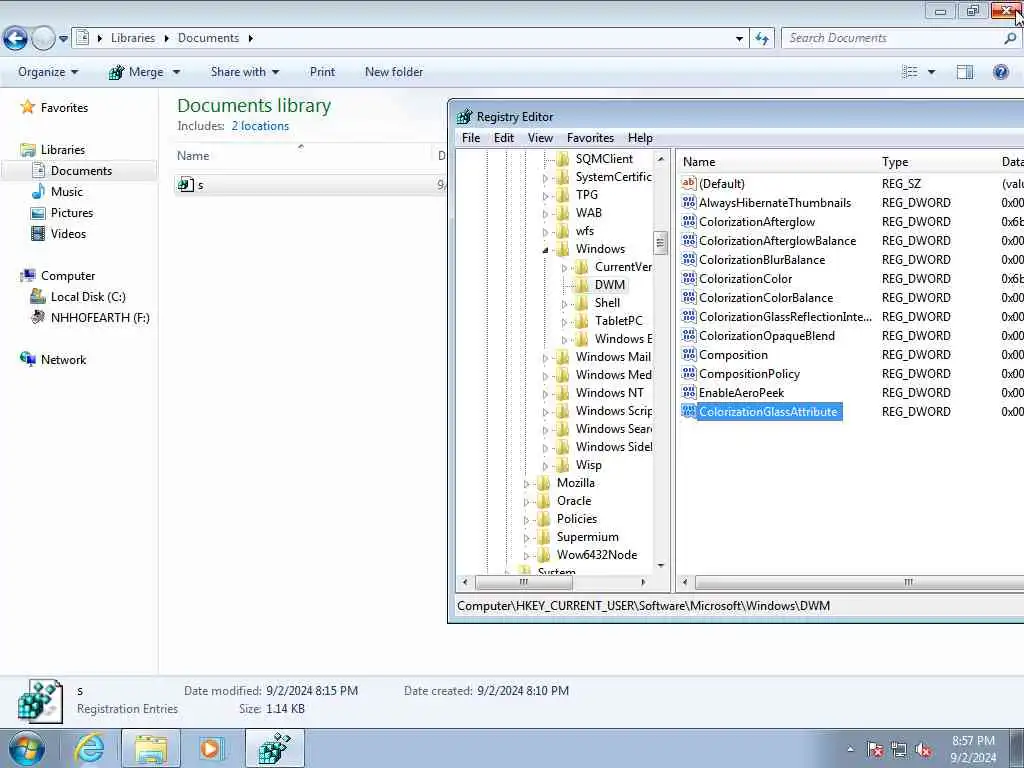Open the Registry Editor File menu
This screenshot has height=768, width=1024.
pos(471,138)
